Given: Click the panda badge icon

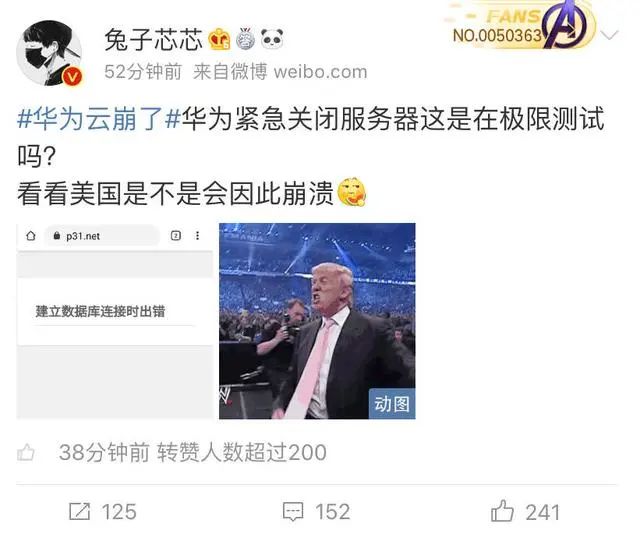Looking at the screenshot, I should tap(272, 39).
